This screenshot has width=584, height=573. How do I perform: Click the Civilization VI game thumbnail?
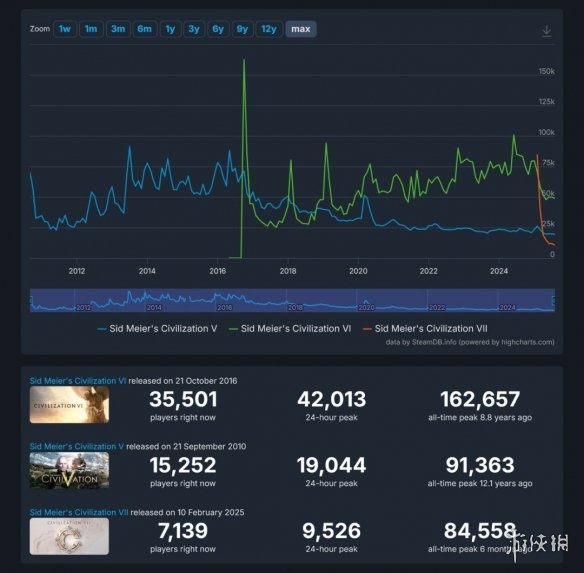click(69, 405)
